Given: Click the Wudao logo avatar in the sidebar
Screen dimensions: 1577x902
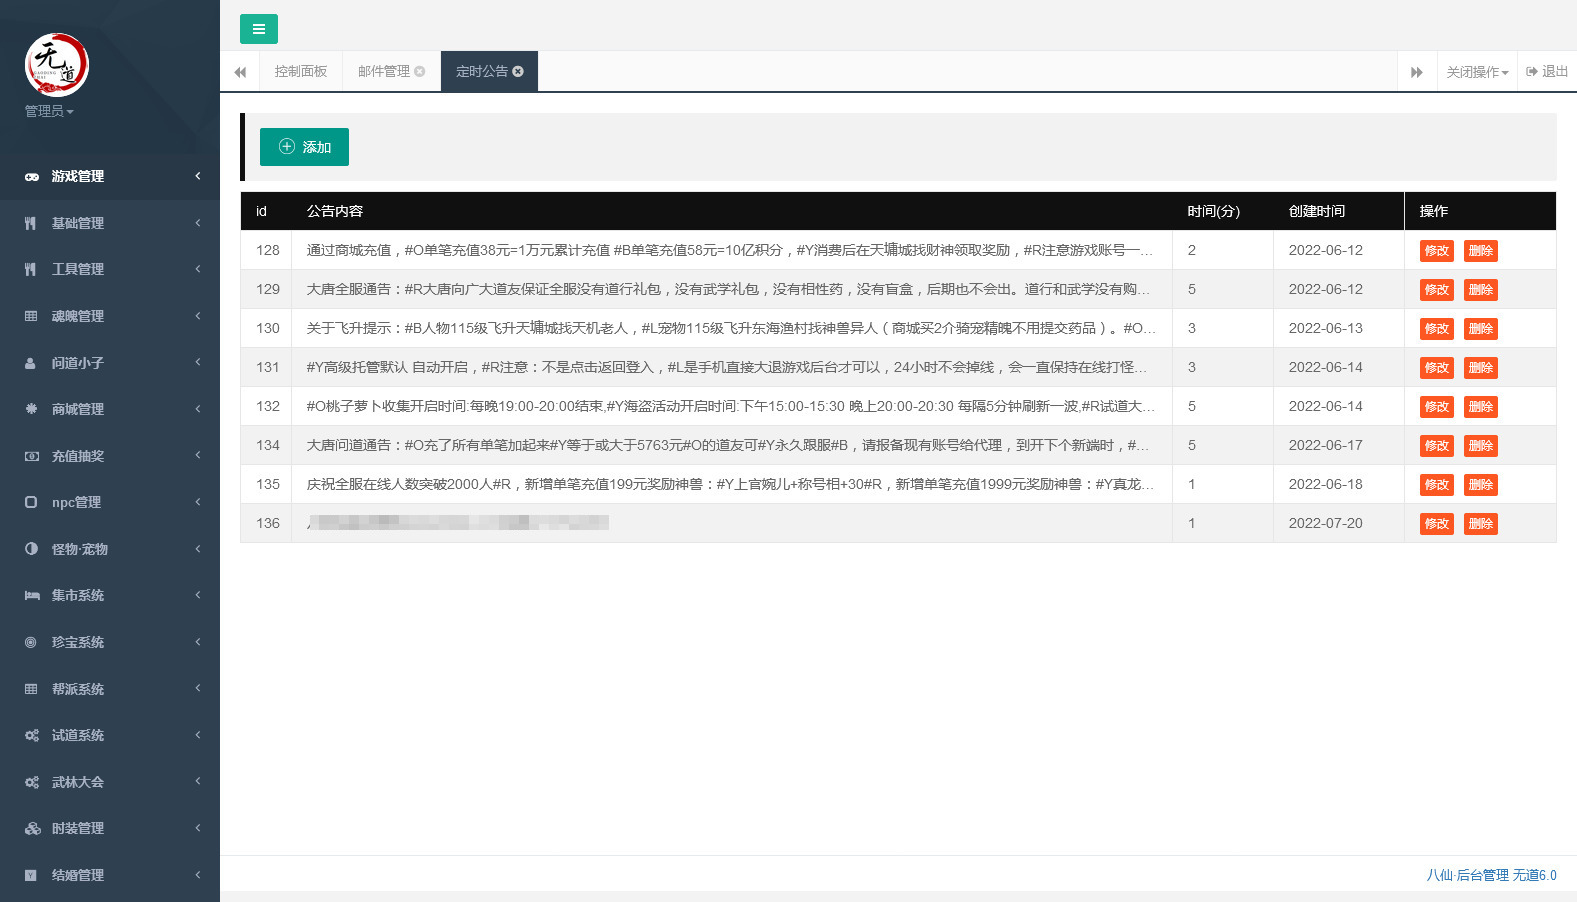Looking at the screenshot, I should pyautogui.click(x=57, y=65).
